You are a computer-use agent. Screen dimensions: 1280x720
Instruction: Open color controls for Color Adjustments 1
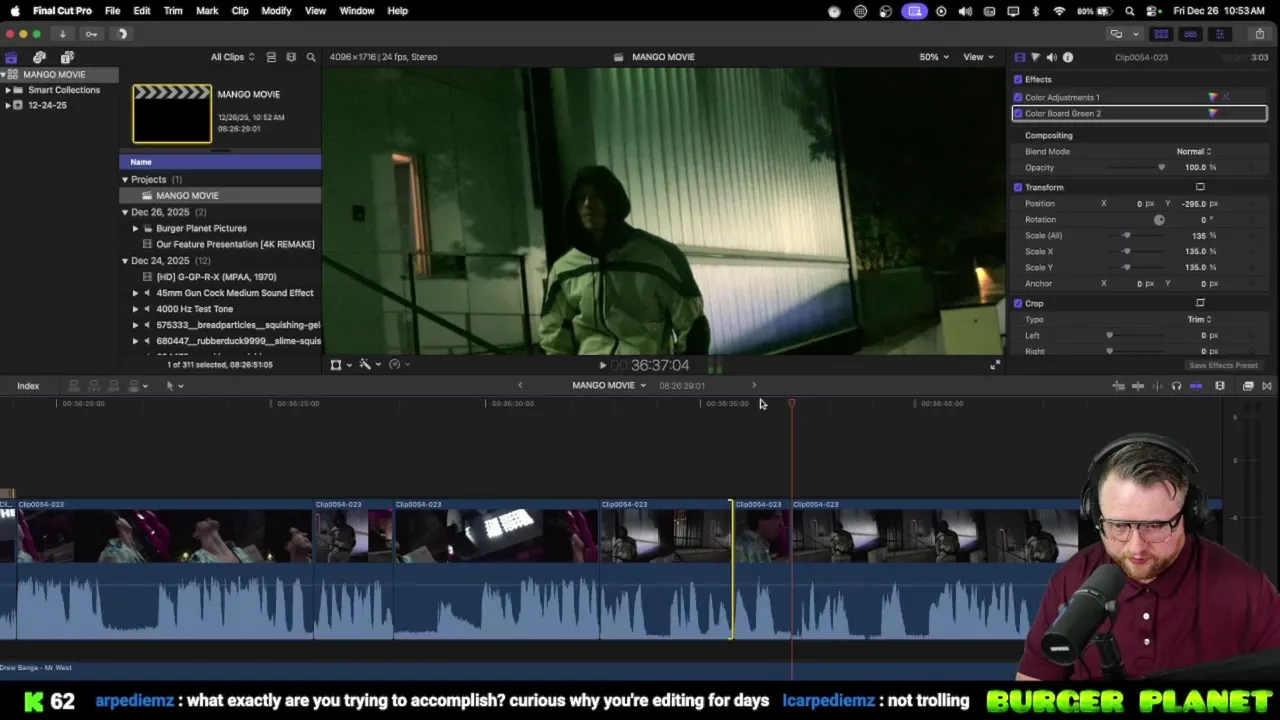pos(1213,97)
